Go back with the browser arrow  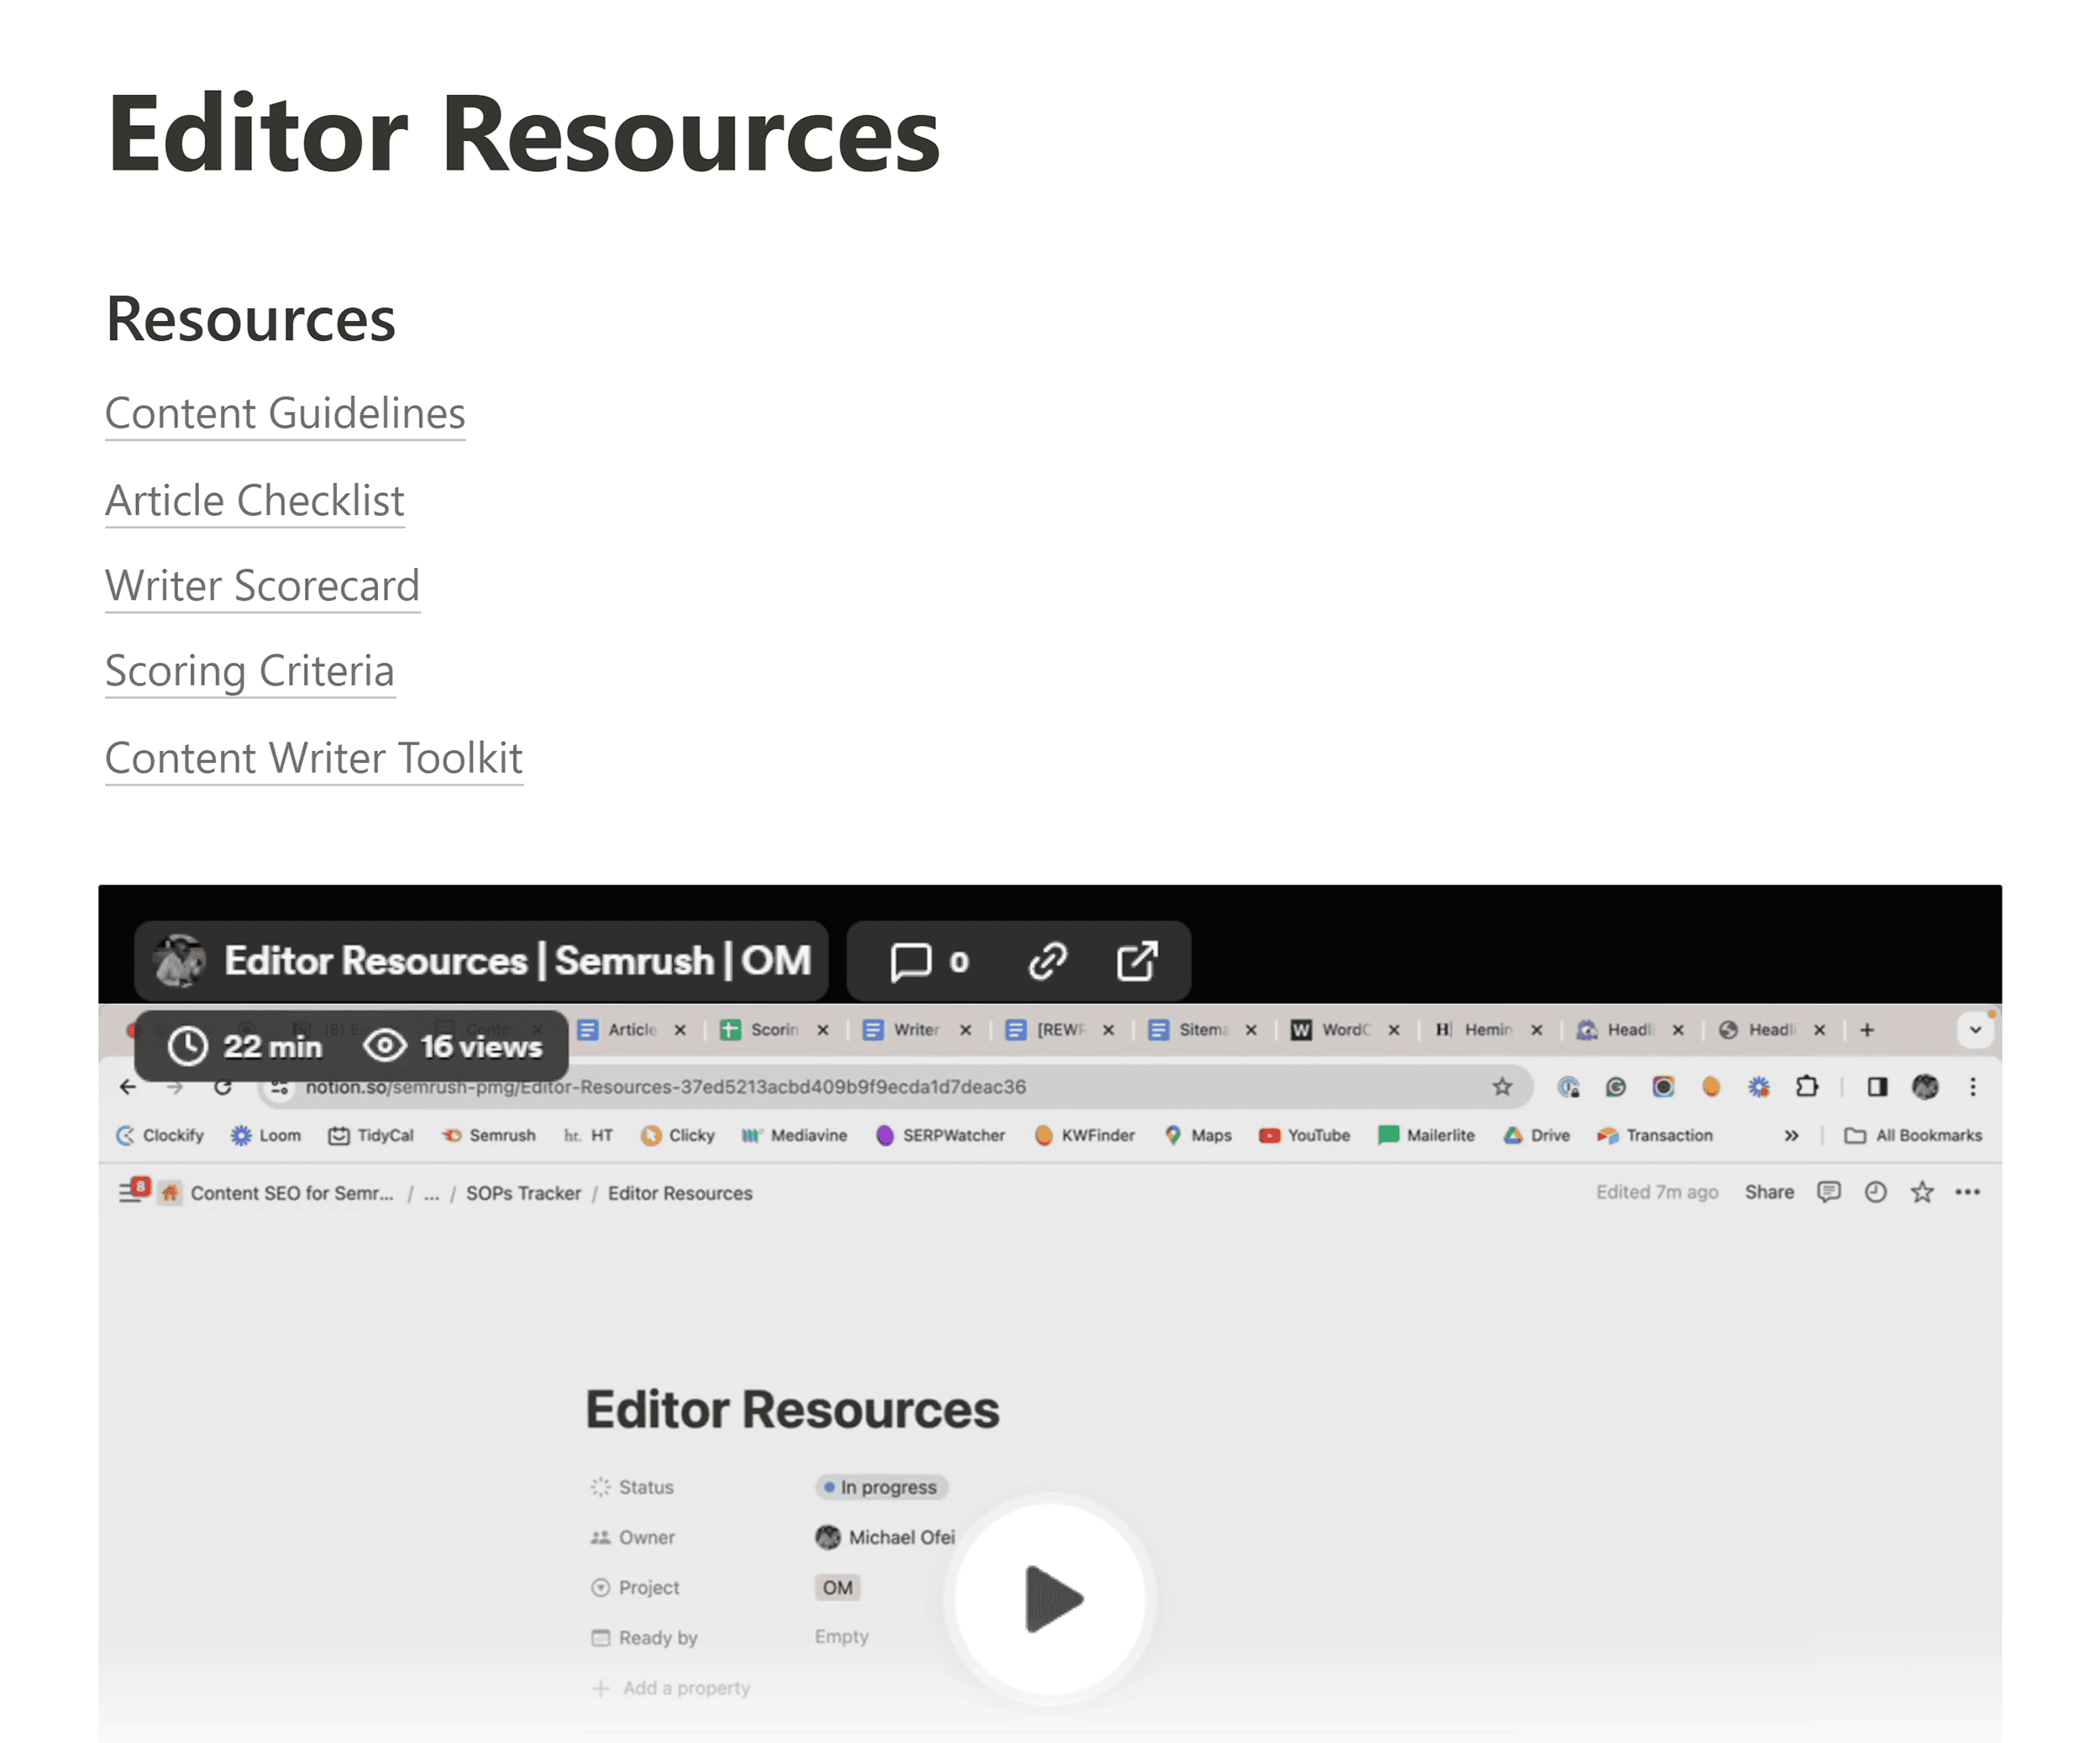pos(127,1087)
